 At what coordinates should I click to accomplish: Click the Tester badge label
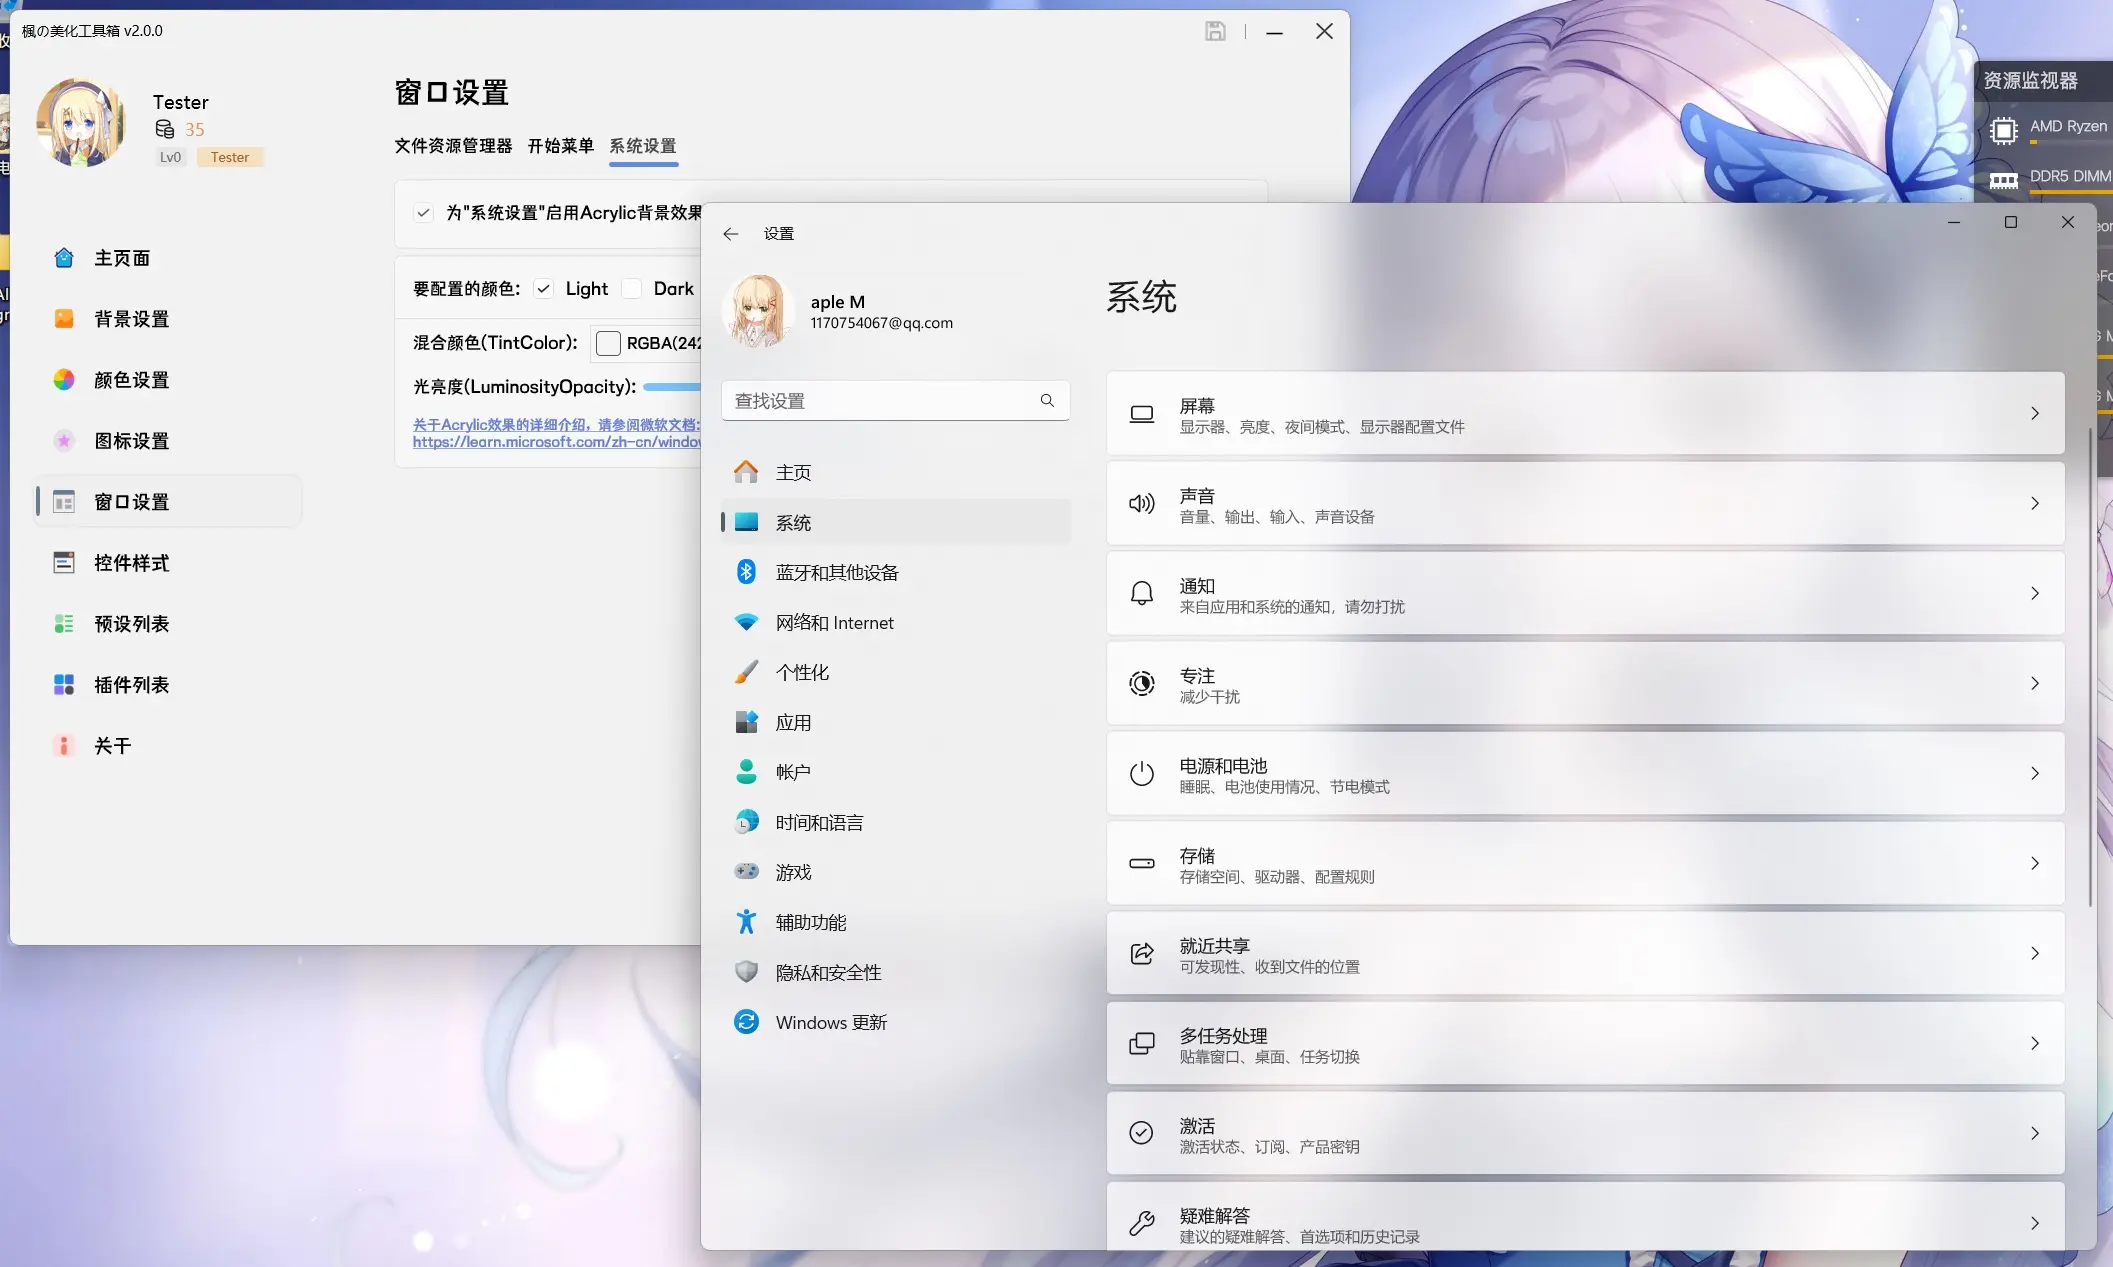coord(230,157)
